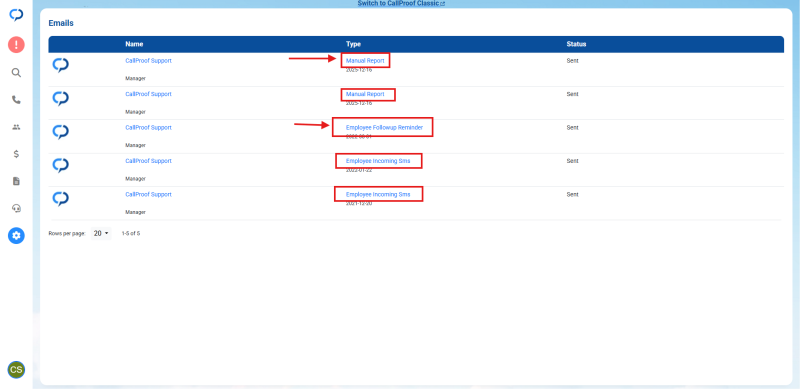Open the second Manual Report email link
800x389 pixels.
point(365,94)
